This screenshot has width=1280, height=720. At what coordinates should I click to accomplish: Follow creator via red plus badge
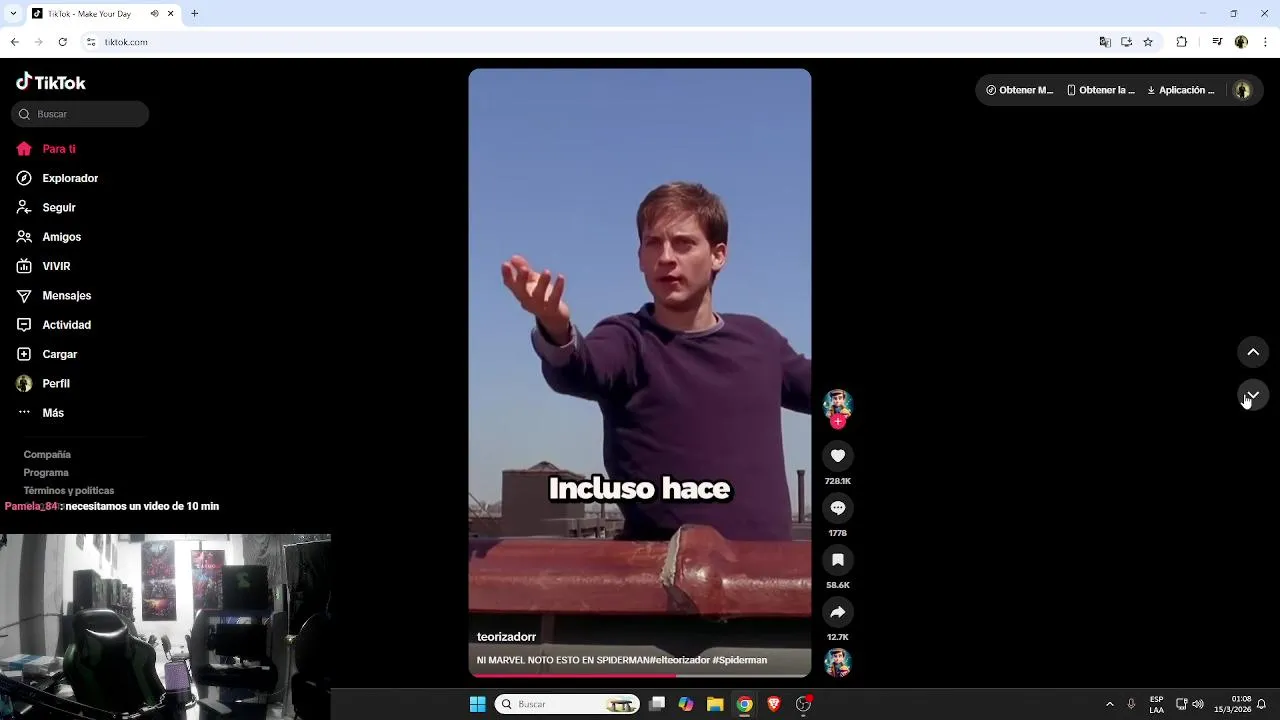[x=838, y=422]
